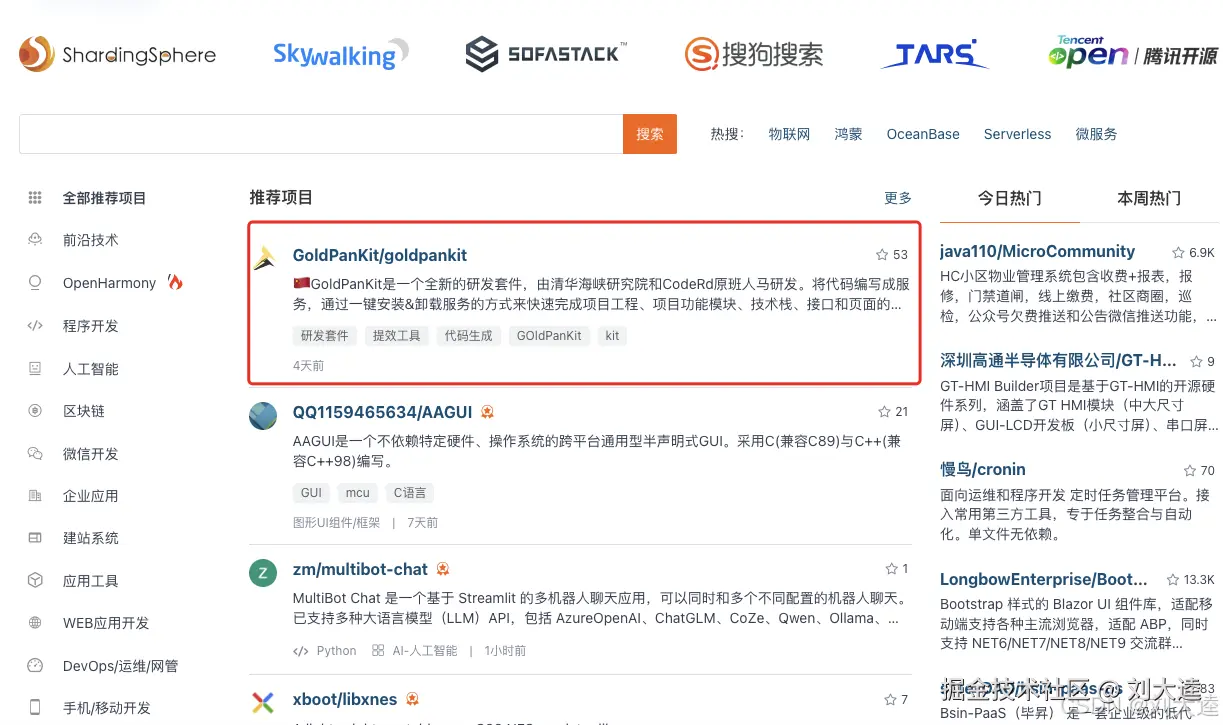Switch to the 本周热门 tab

click(1148, 198)
